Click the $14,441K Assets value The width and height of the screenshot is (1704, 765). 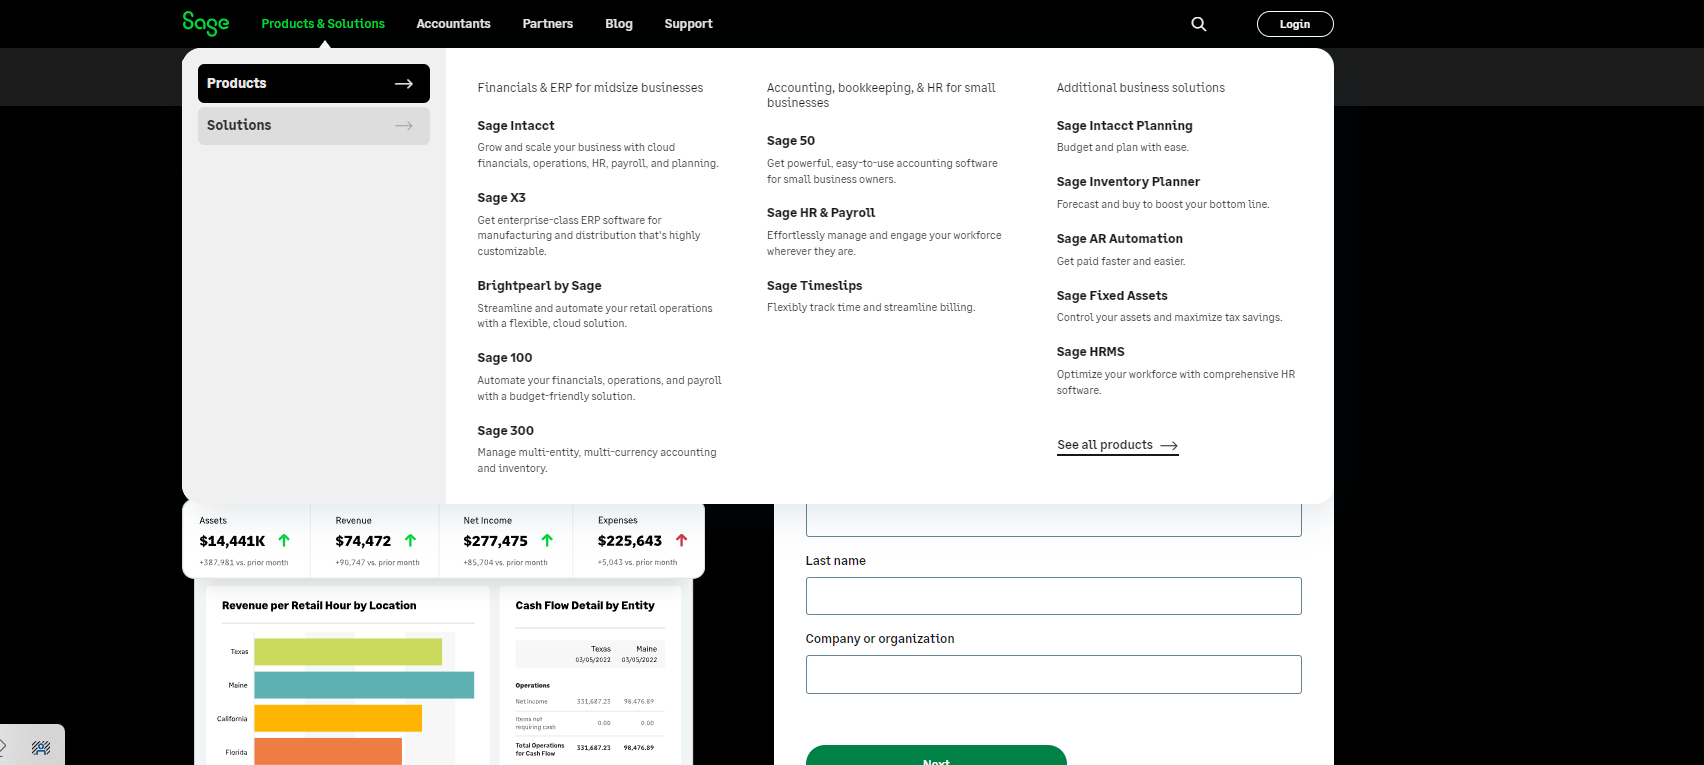point(232,541)
